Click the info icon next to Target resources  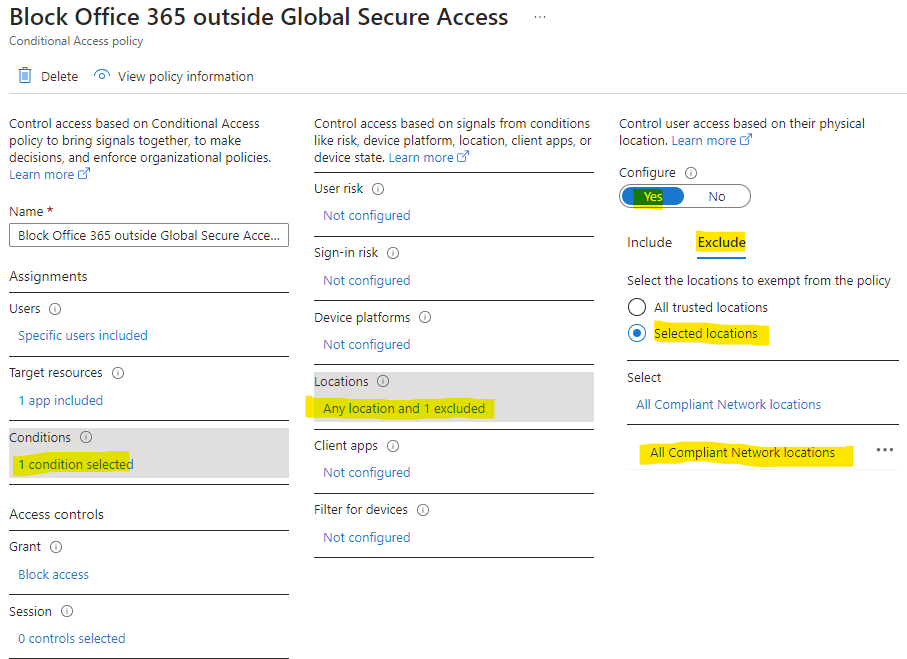point(118,373)
